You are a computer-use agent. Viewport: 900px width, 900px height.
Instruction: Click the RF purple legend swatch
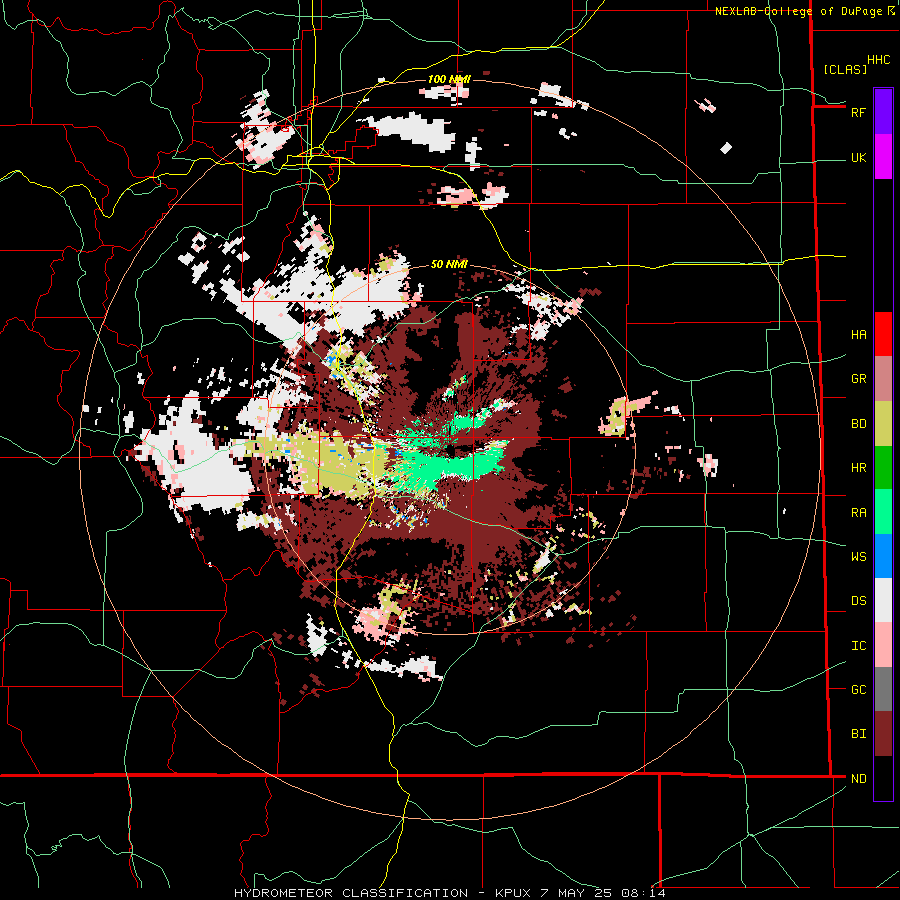[883, 112]
